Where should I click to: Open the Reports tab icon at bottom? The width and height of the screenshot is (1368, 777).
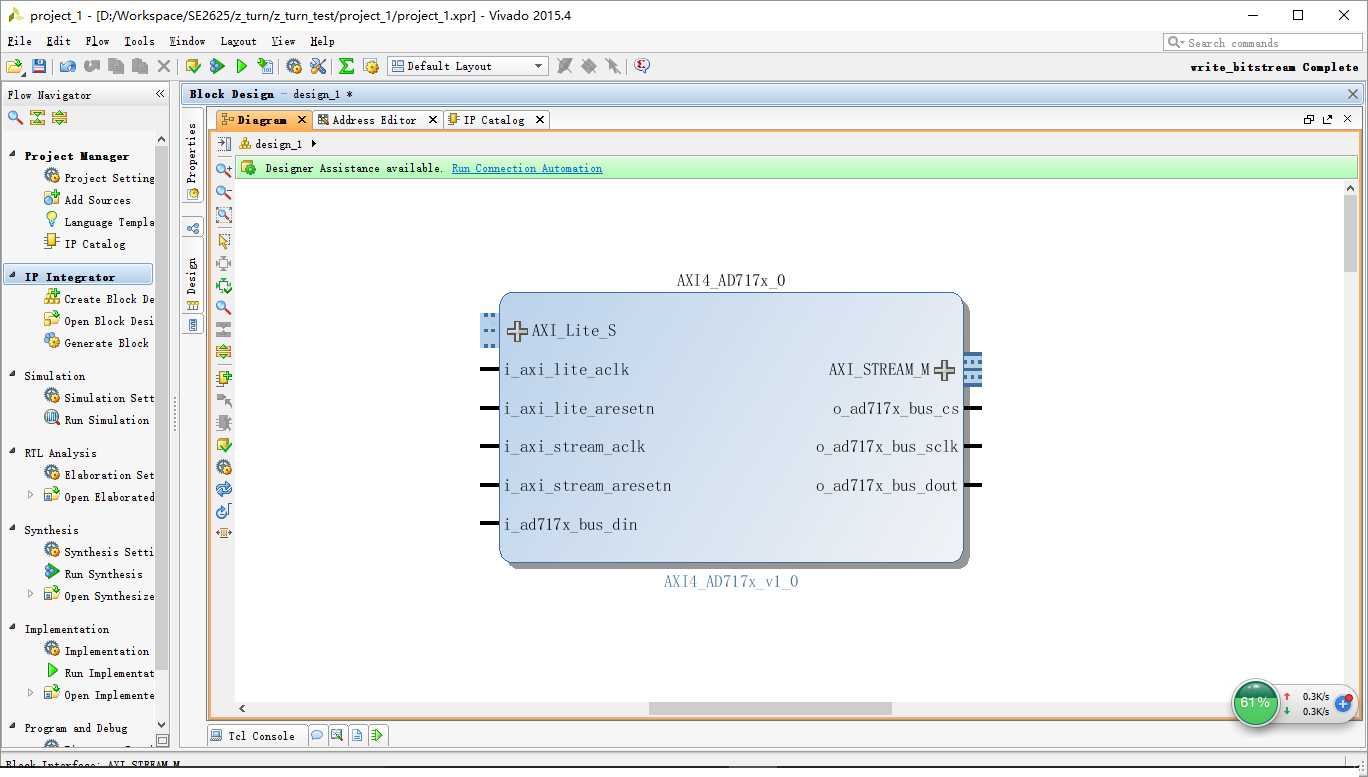(x=357, y=735)
